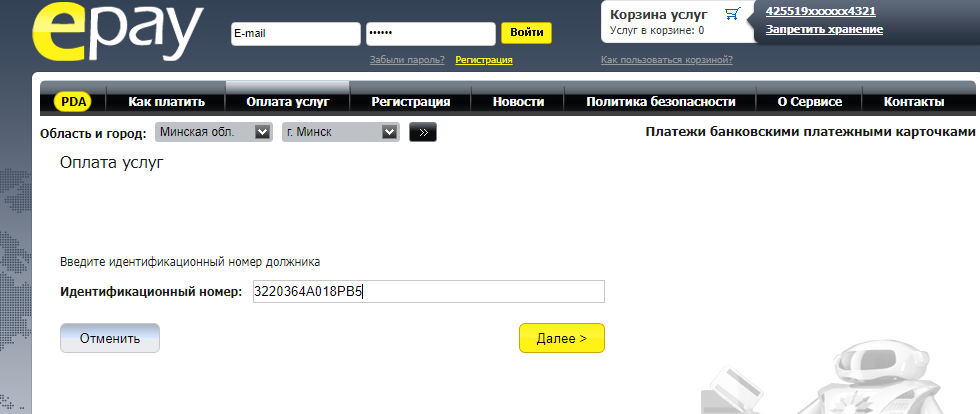Open the Новости menu item
This screenshot has width=980, height=414.
518,102
